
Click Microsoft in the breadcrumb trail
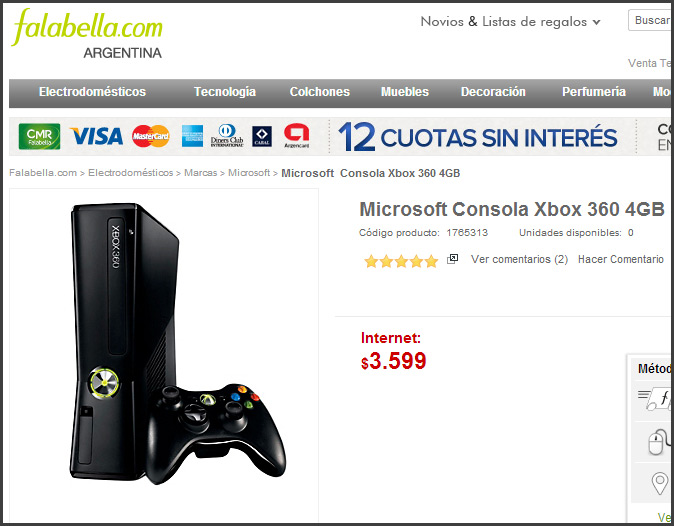(249, 173)
